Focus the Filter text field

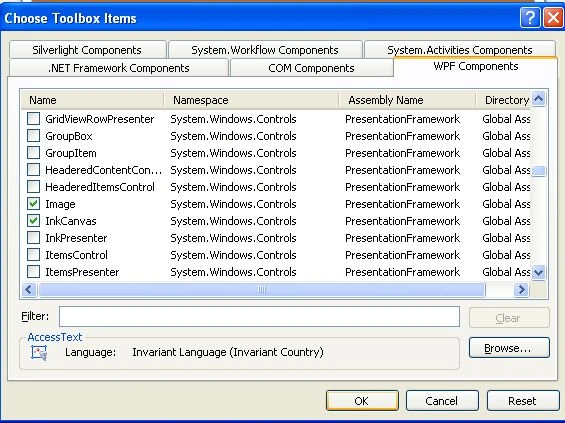coord(259,317)
